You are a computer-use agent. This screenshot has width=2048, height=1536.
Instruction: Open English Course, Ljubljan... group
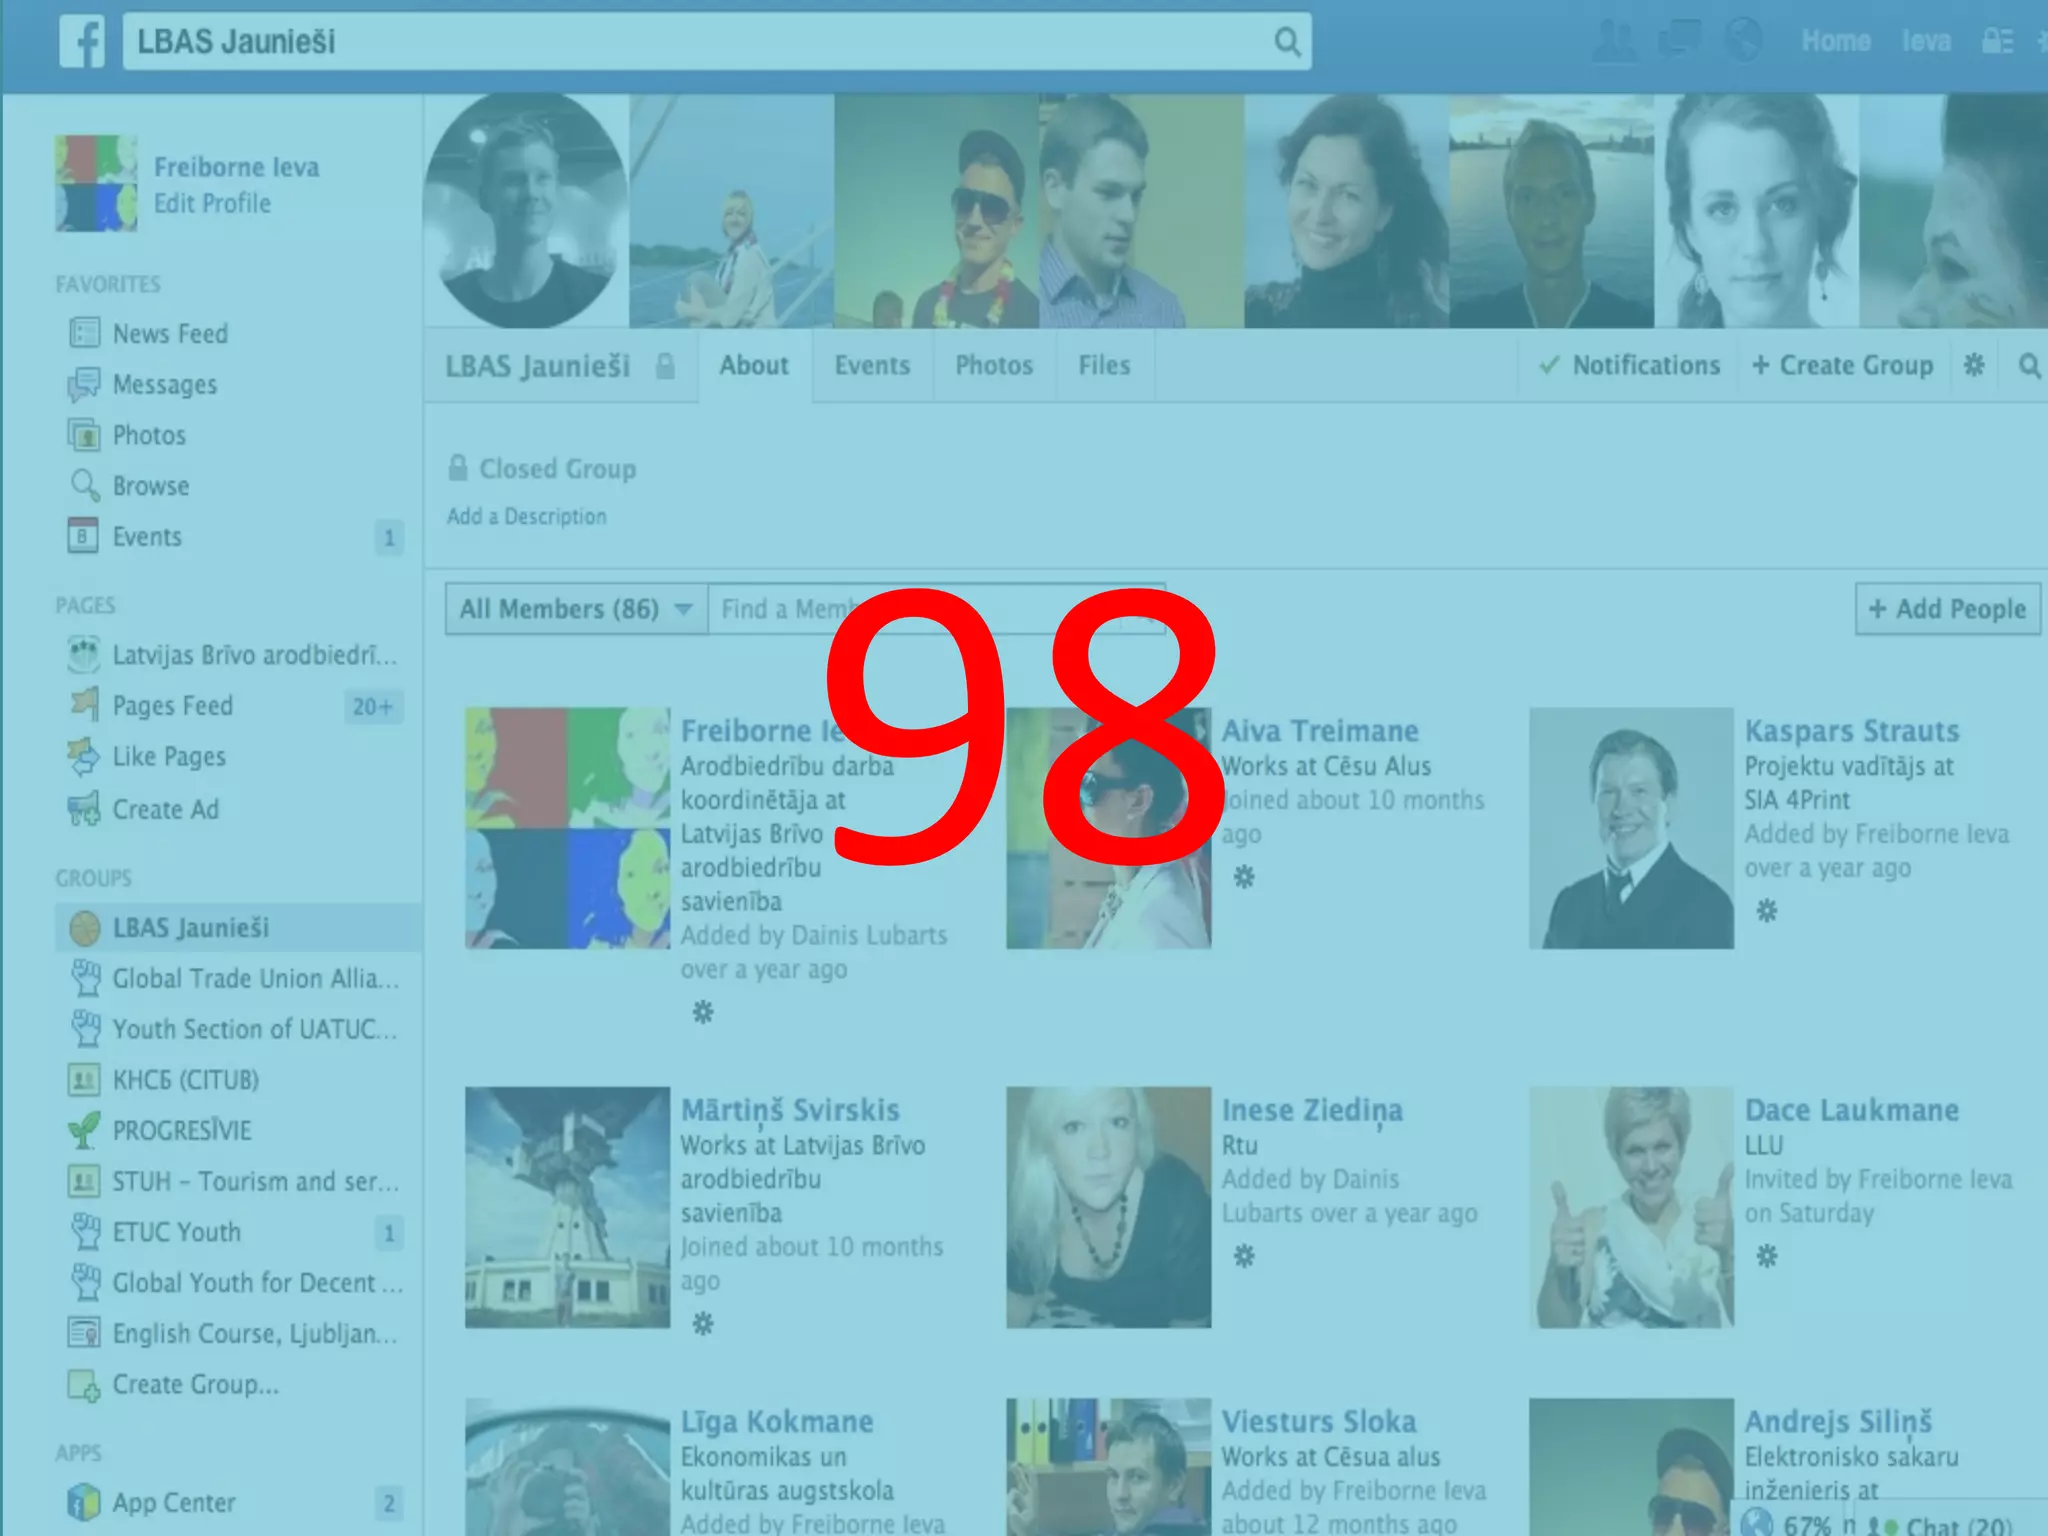click(254, 1334)
